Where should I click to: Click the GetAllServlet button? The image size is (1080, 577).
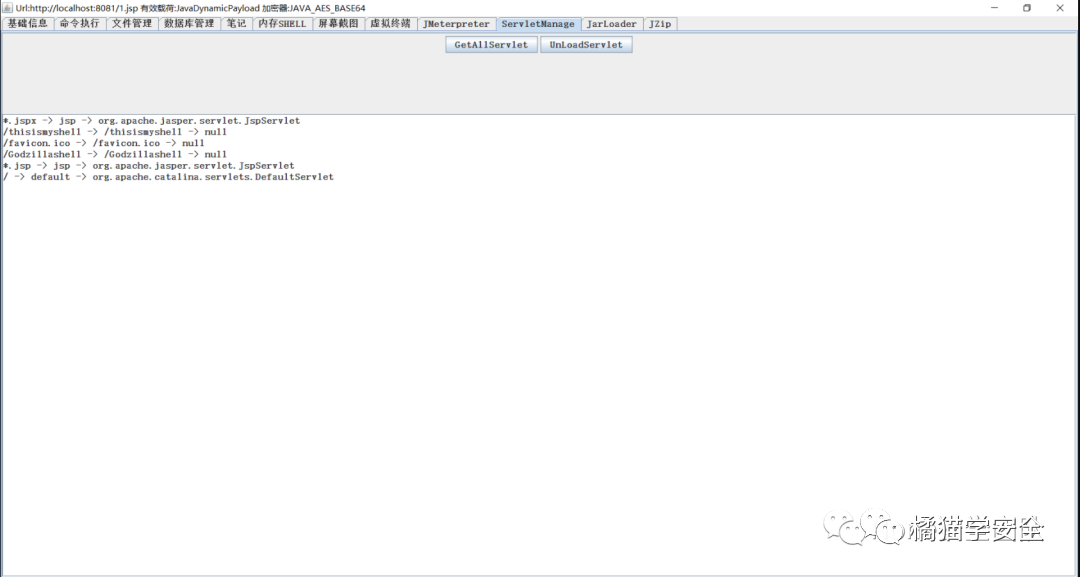491,45
